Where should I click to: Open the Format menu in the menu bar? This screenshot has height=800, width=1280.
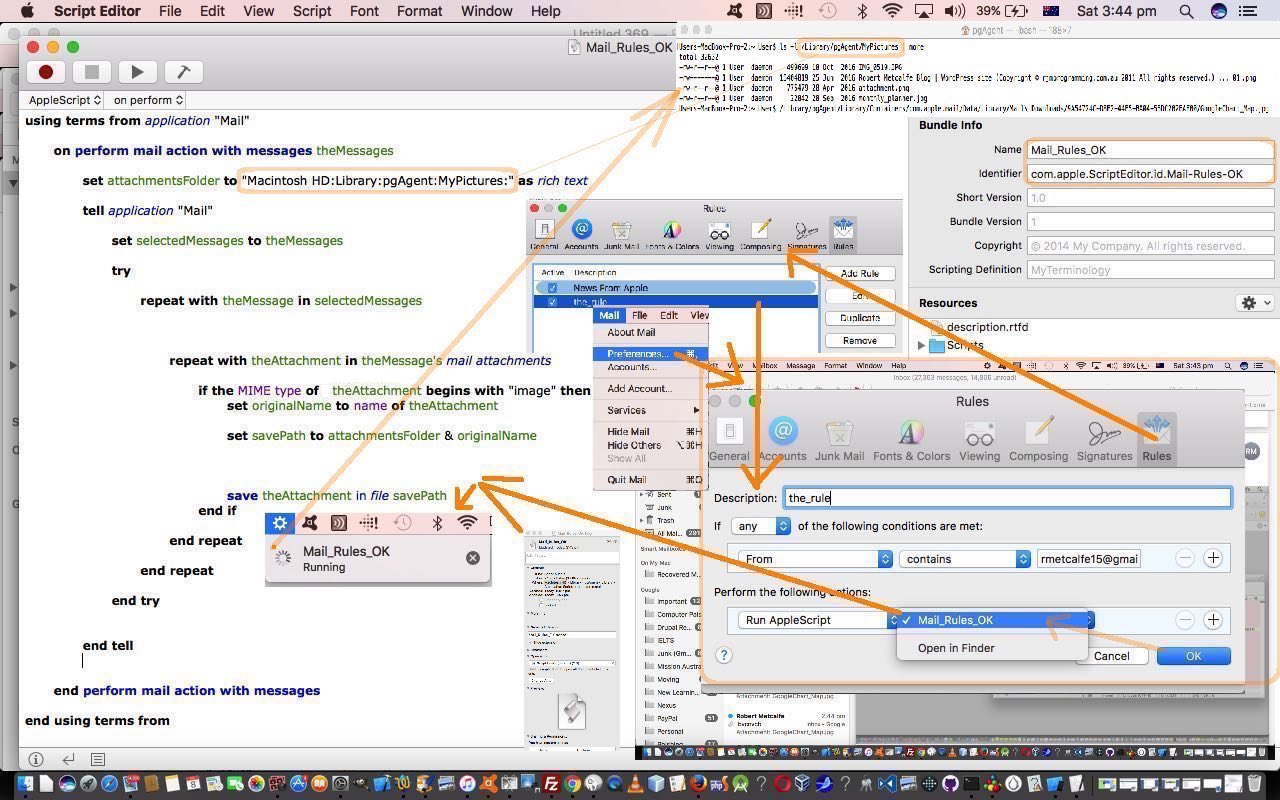click(419, 11)
